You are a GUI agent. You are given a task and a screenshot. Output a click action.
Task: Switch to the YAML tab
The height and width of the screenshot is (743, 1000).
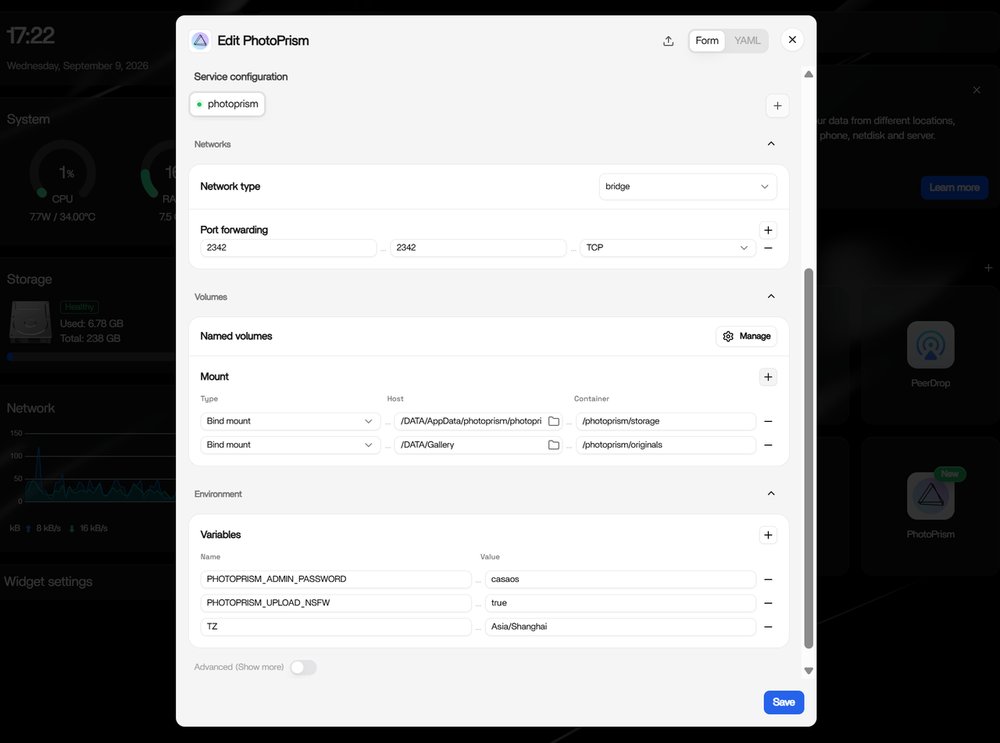point(747,40)
